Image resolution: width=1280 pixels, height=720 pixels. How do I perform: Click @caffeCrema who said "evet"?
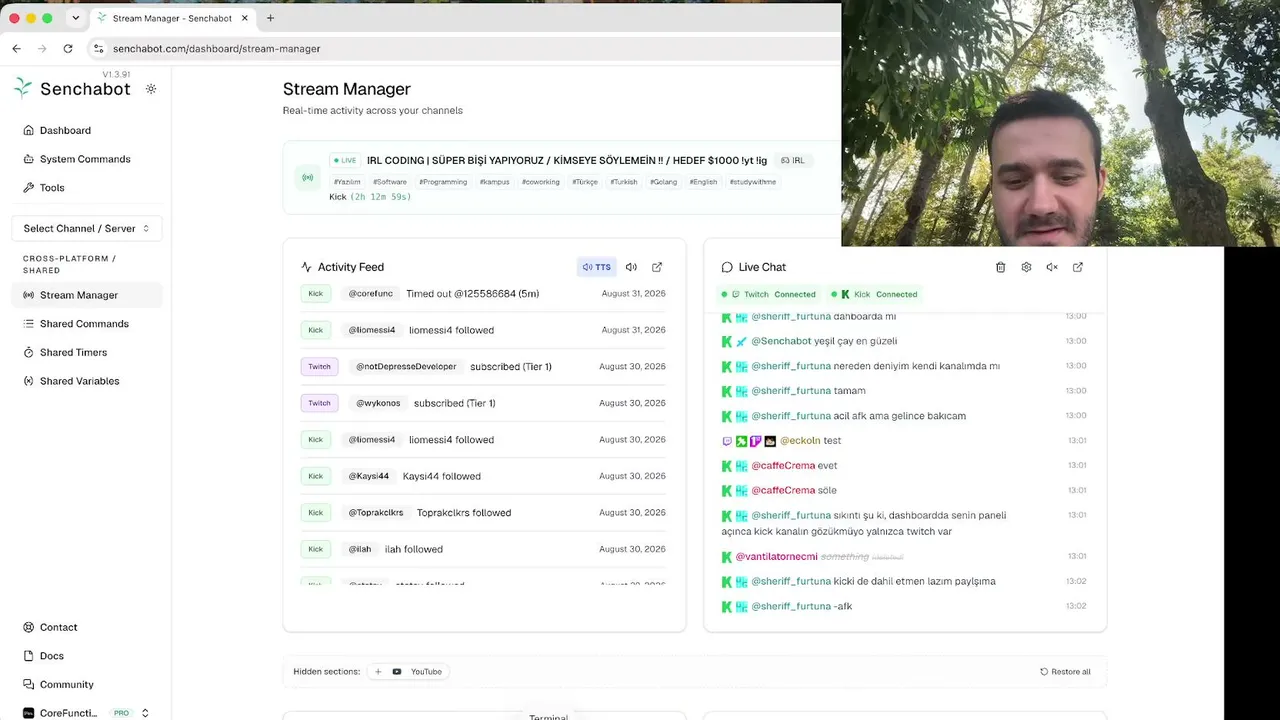[x=783, y=465]
